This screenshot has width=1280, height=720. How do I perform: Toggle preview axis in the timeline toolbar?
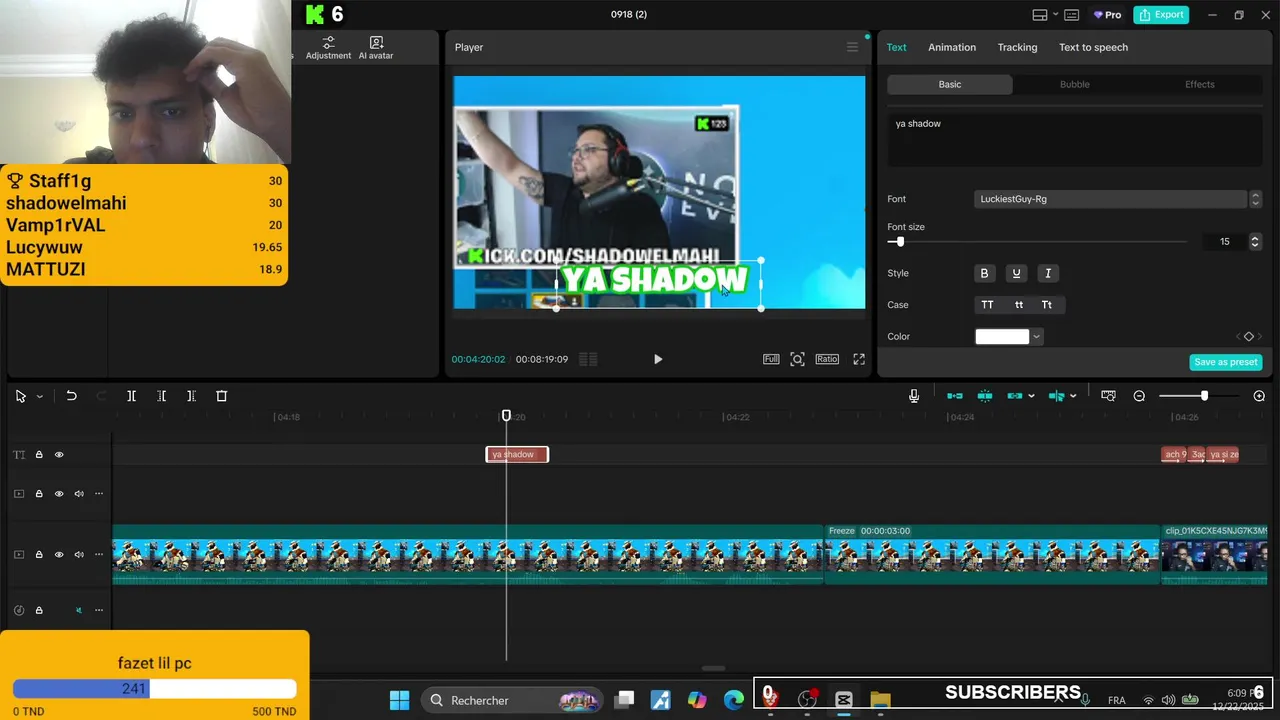pyautogui.click(x=1056, y=396)
